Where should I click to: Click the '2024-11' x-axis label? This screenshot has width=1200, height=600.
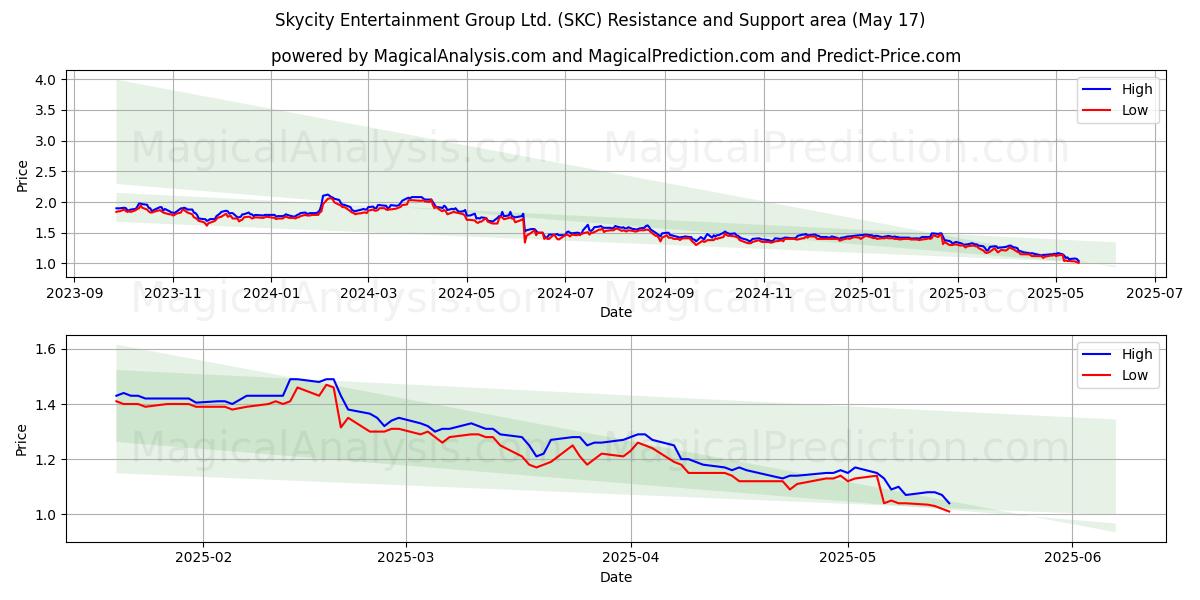click(763, 294)
